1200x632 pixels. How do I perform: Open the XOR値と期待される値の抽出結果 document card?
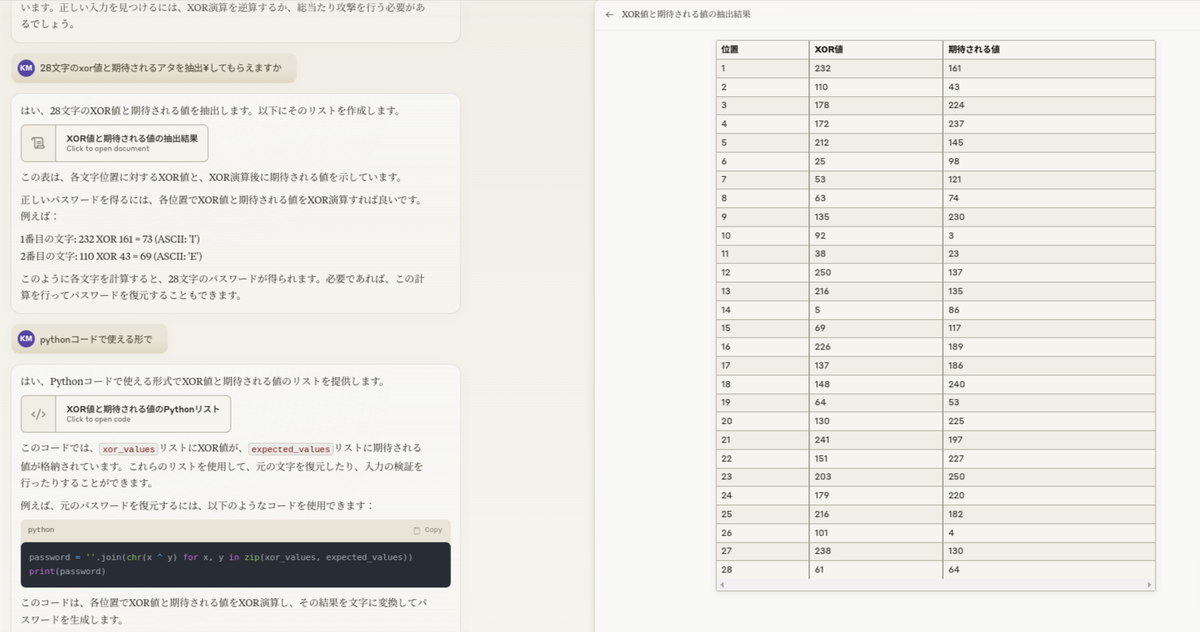[x=115, y=143]
